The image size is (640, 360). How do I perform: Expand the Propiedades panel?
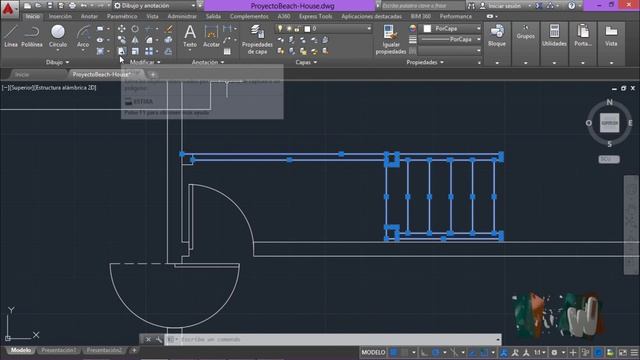click(x=425, y=62)
